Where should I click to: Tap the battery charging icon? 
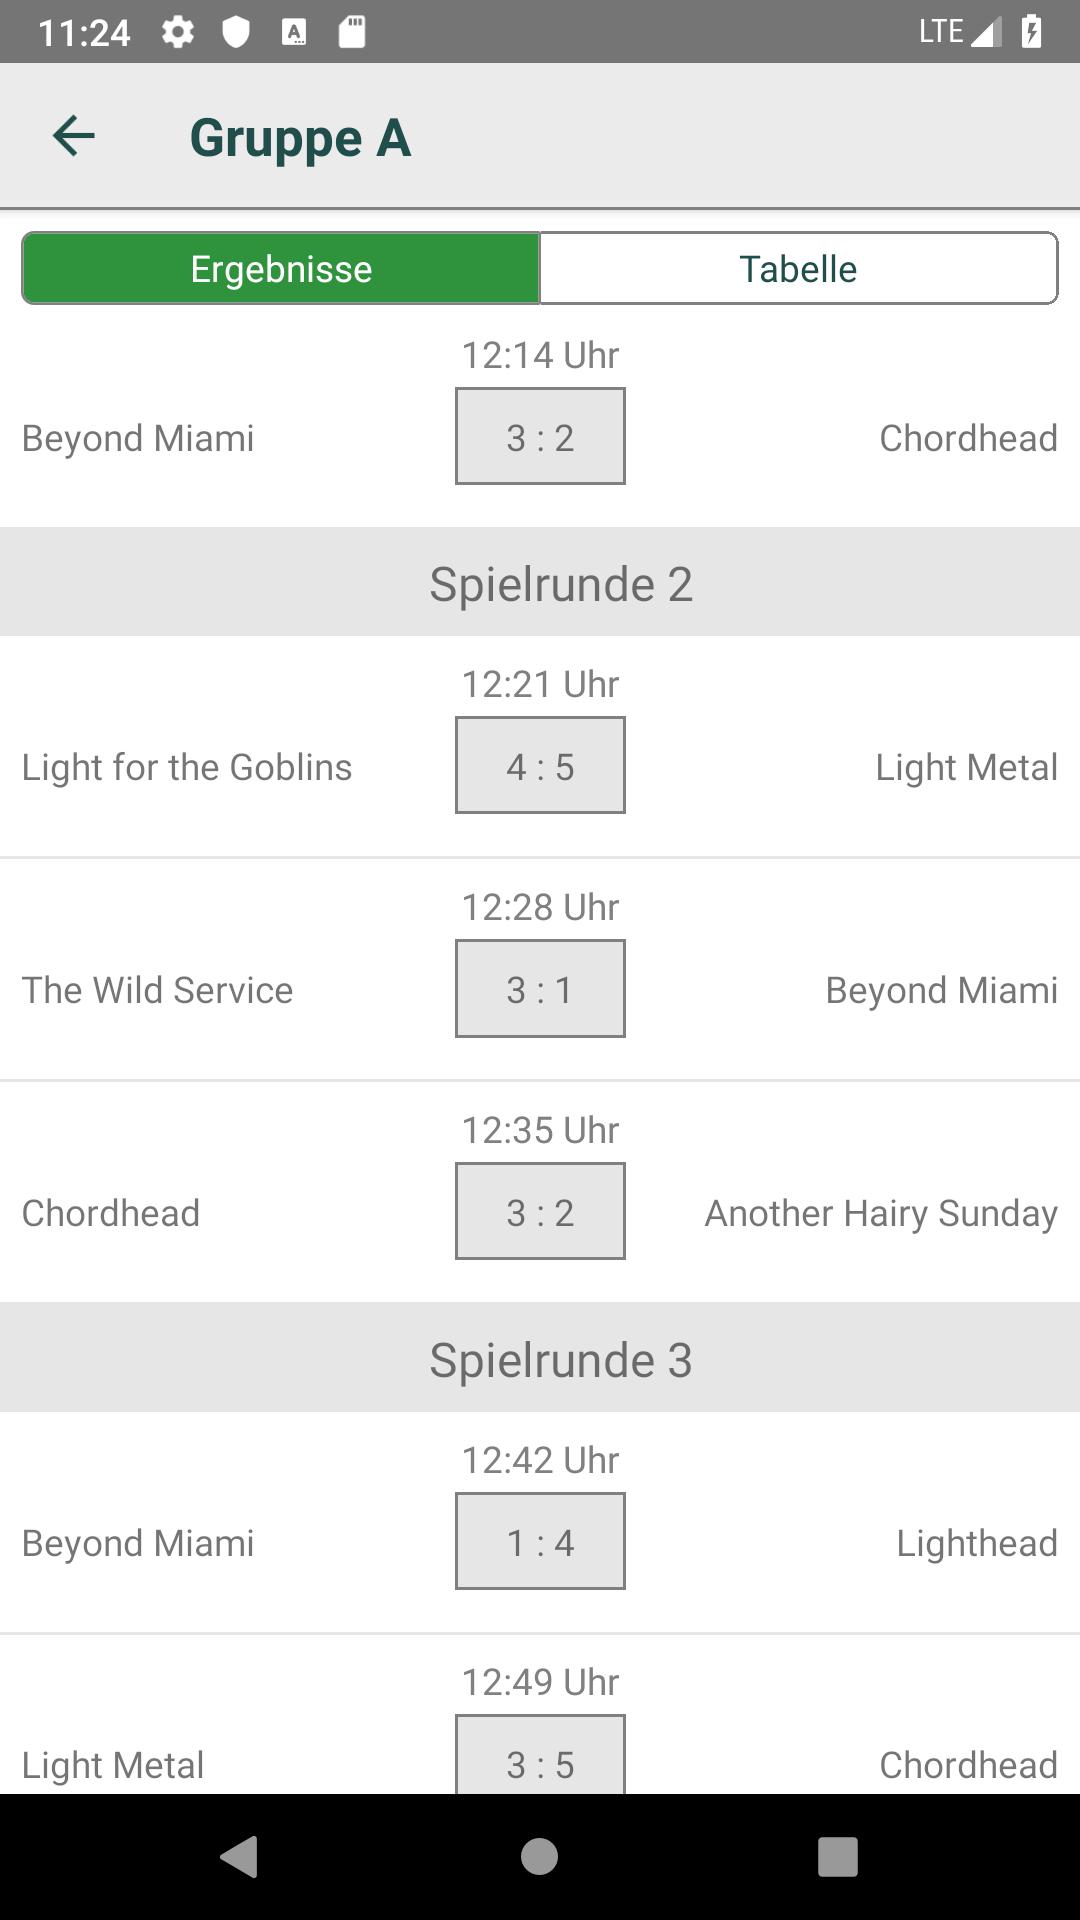tap(1031, 32)
